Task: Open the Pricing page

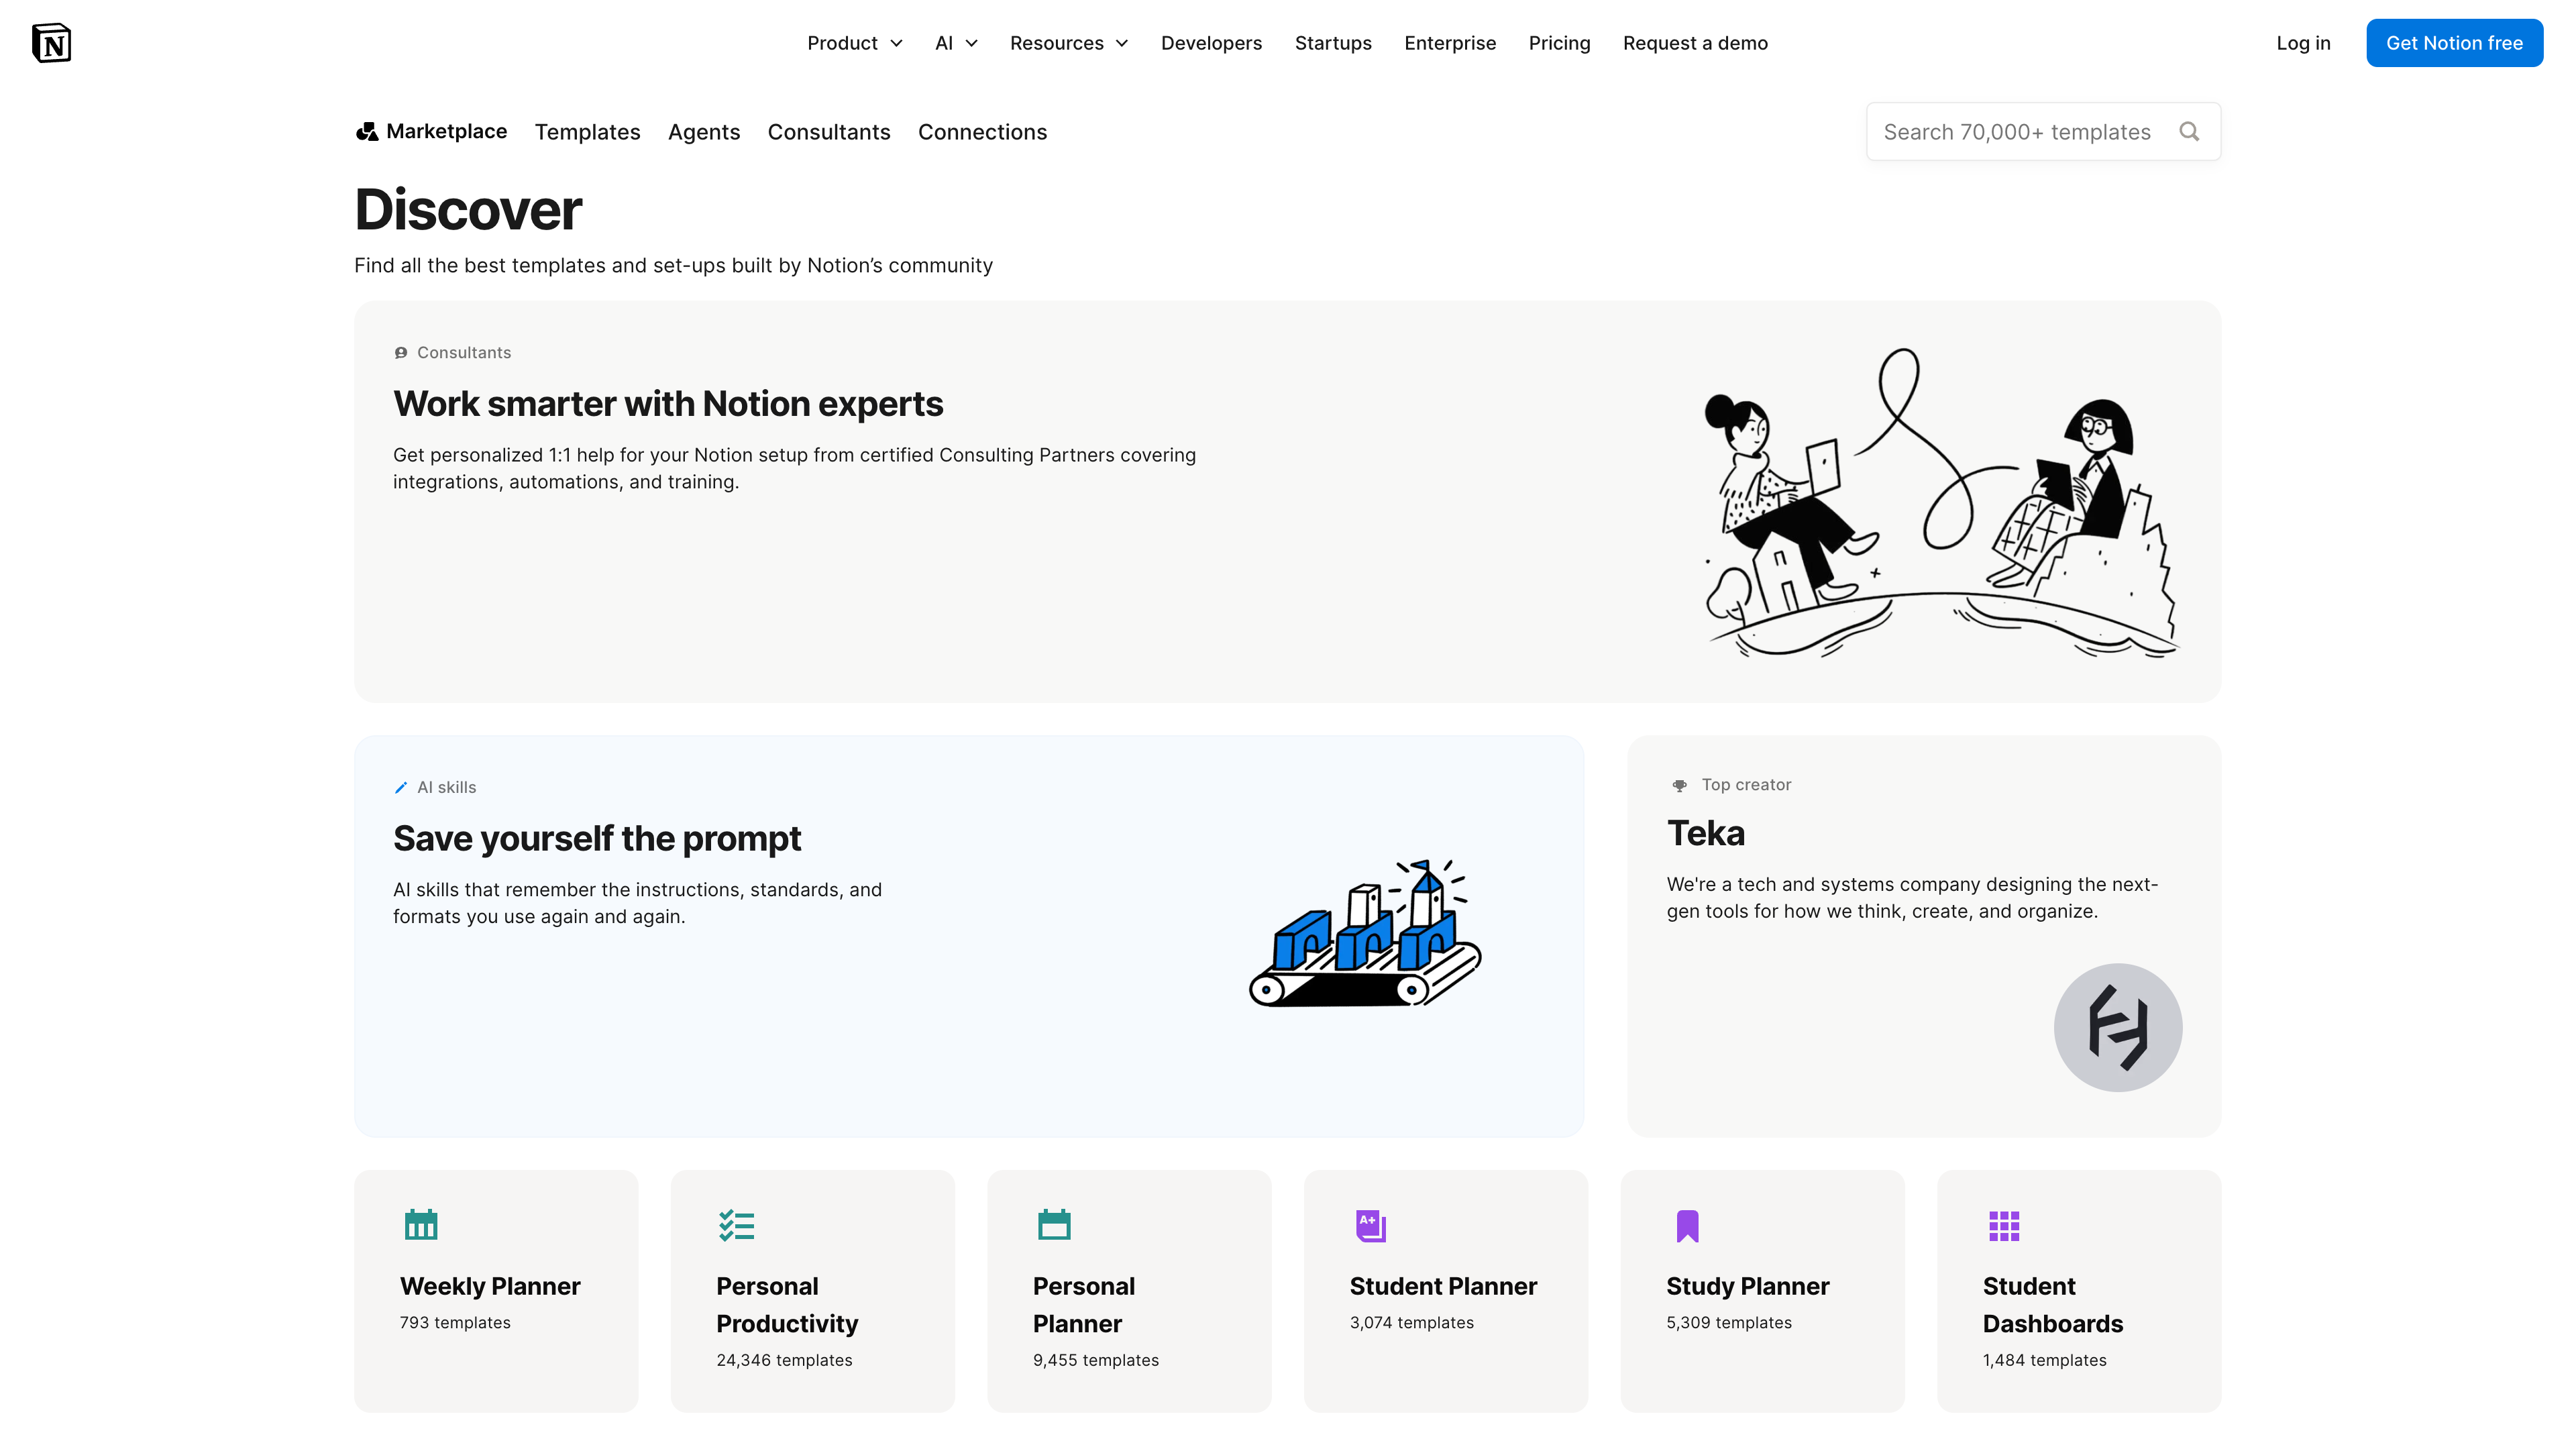Action: [1559, 43]
